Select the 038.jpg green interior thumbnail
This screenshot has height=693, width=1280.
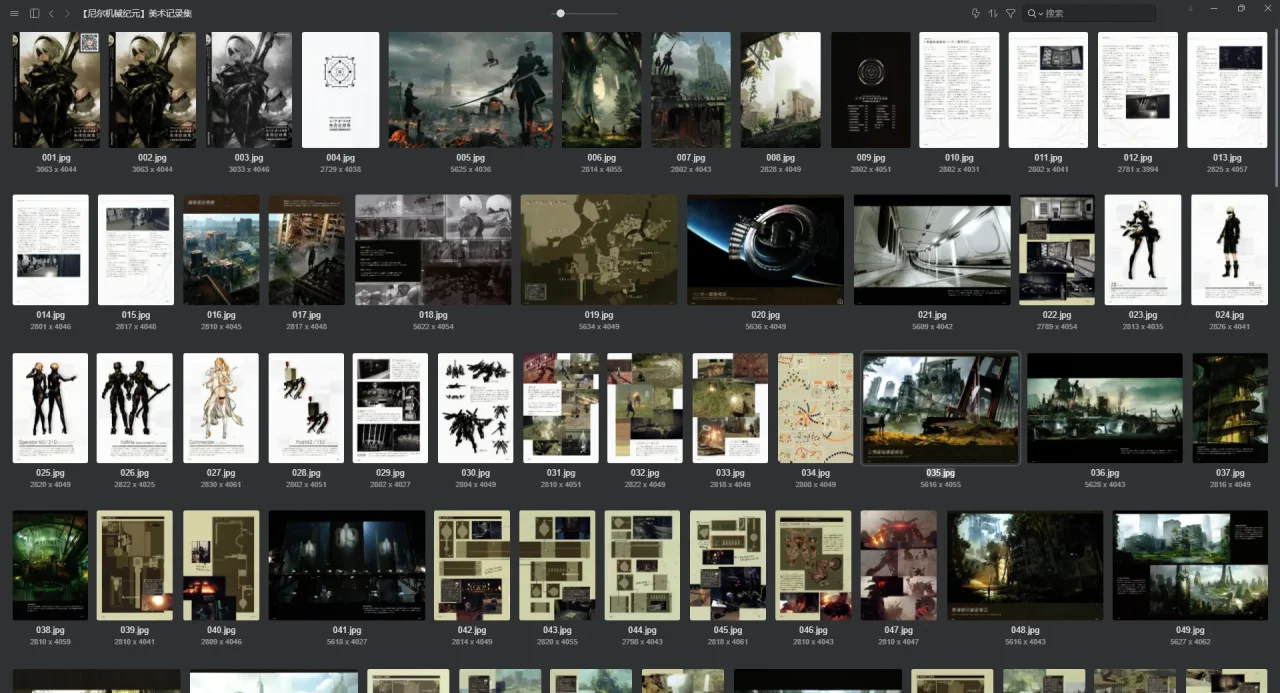50,566
